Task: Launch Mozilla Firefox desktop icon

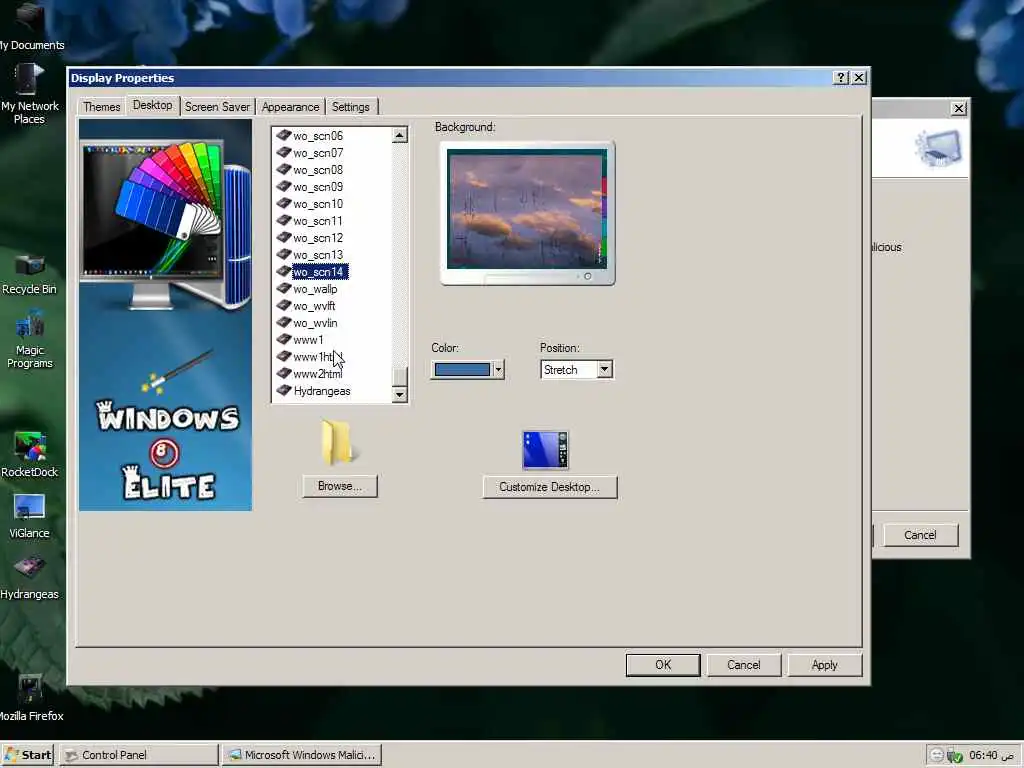Action: [30, 697]
